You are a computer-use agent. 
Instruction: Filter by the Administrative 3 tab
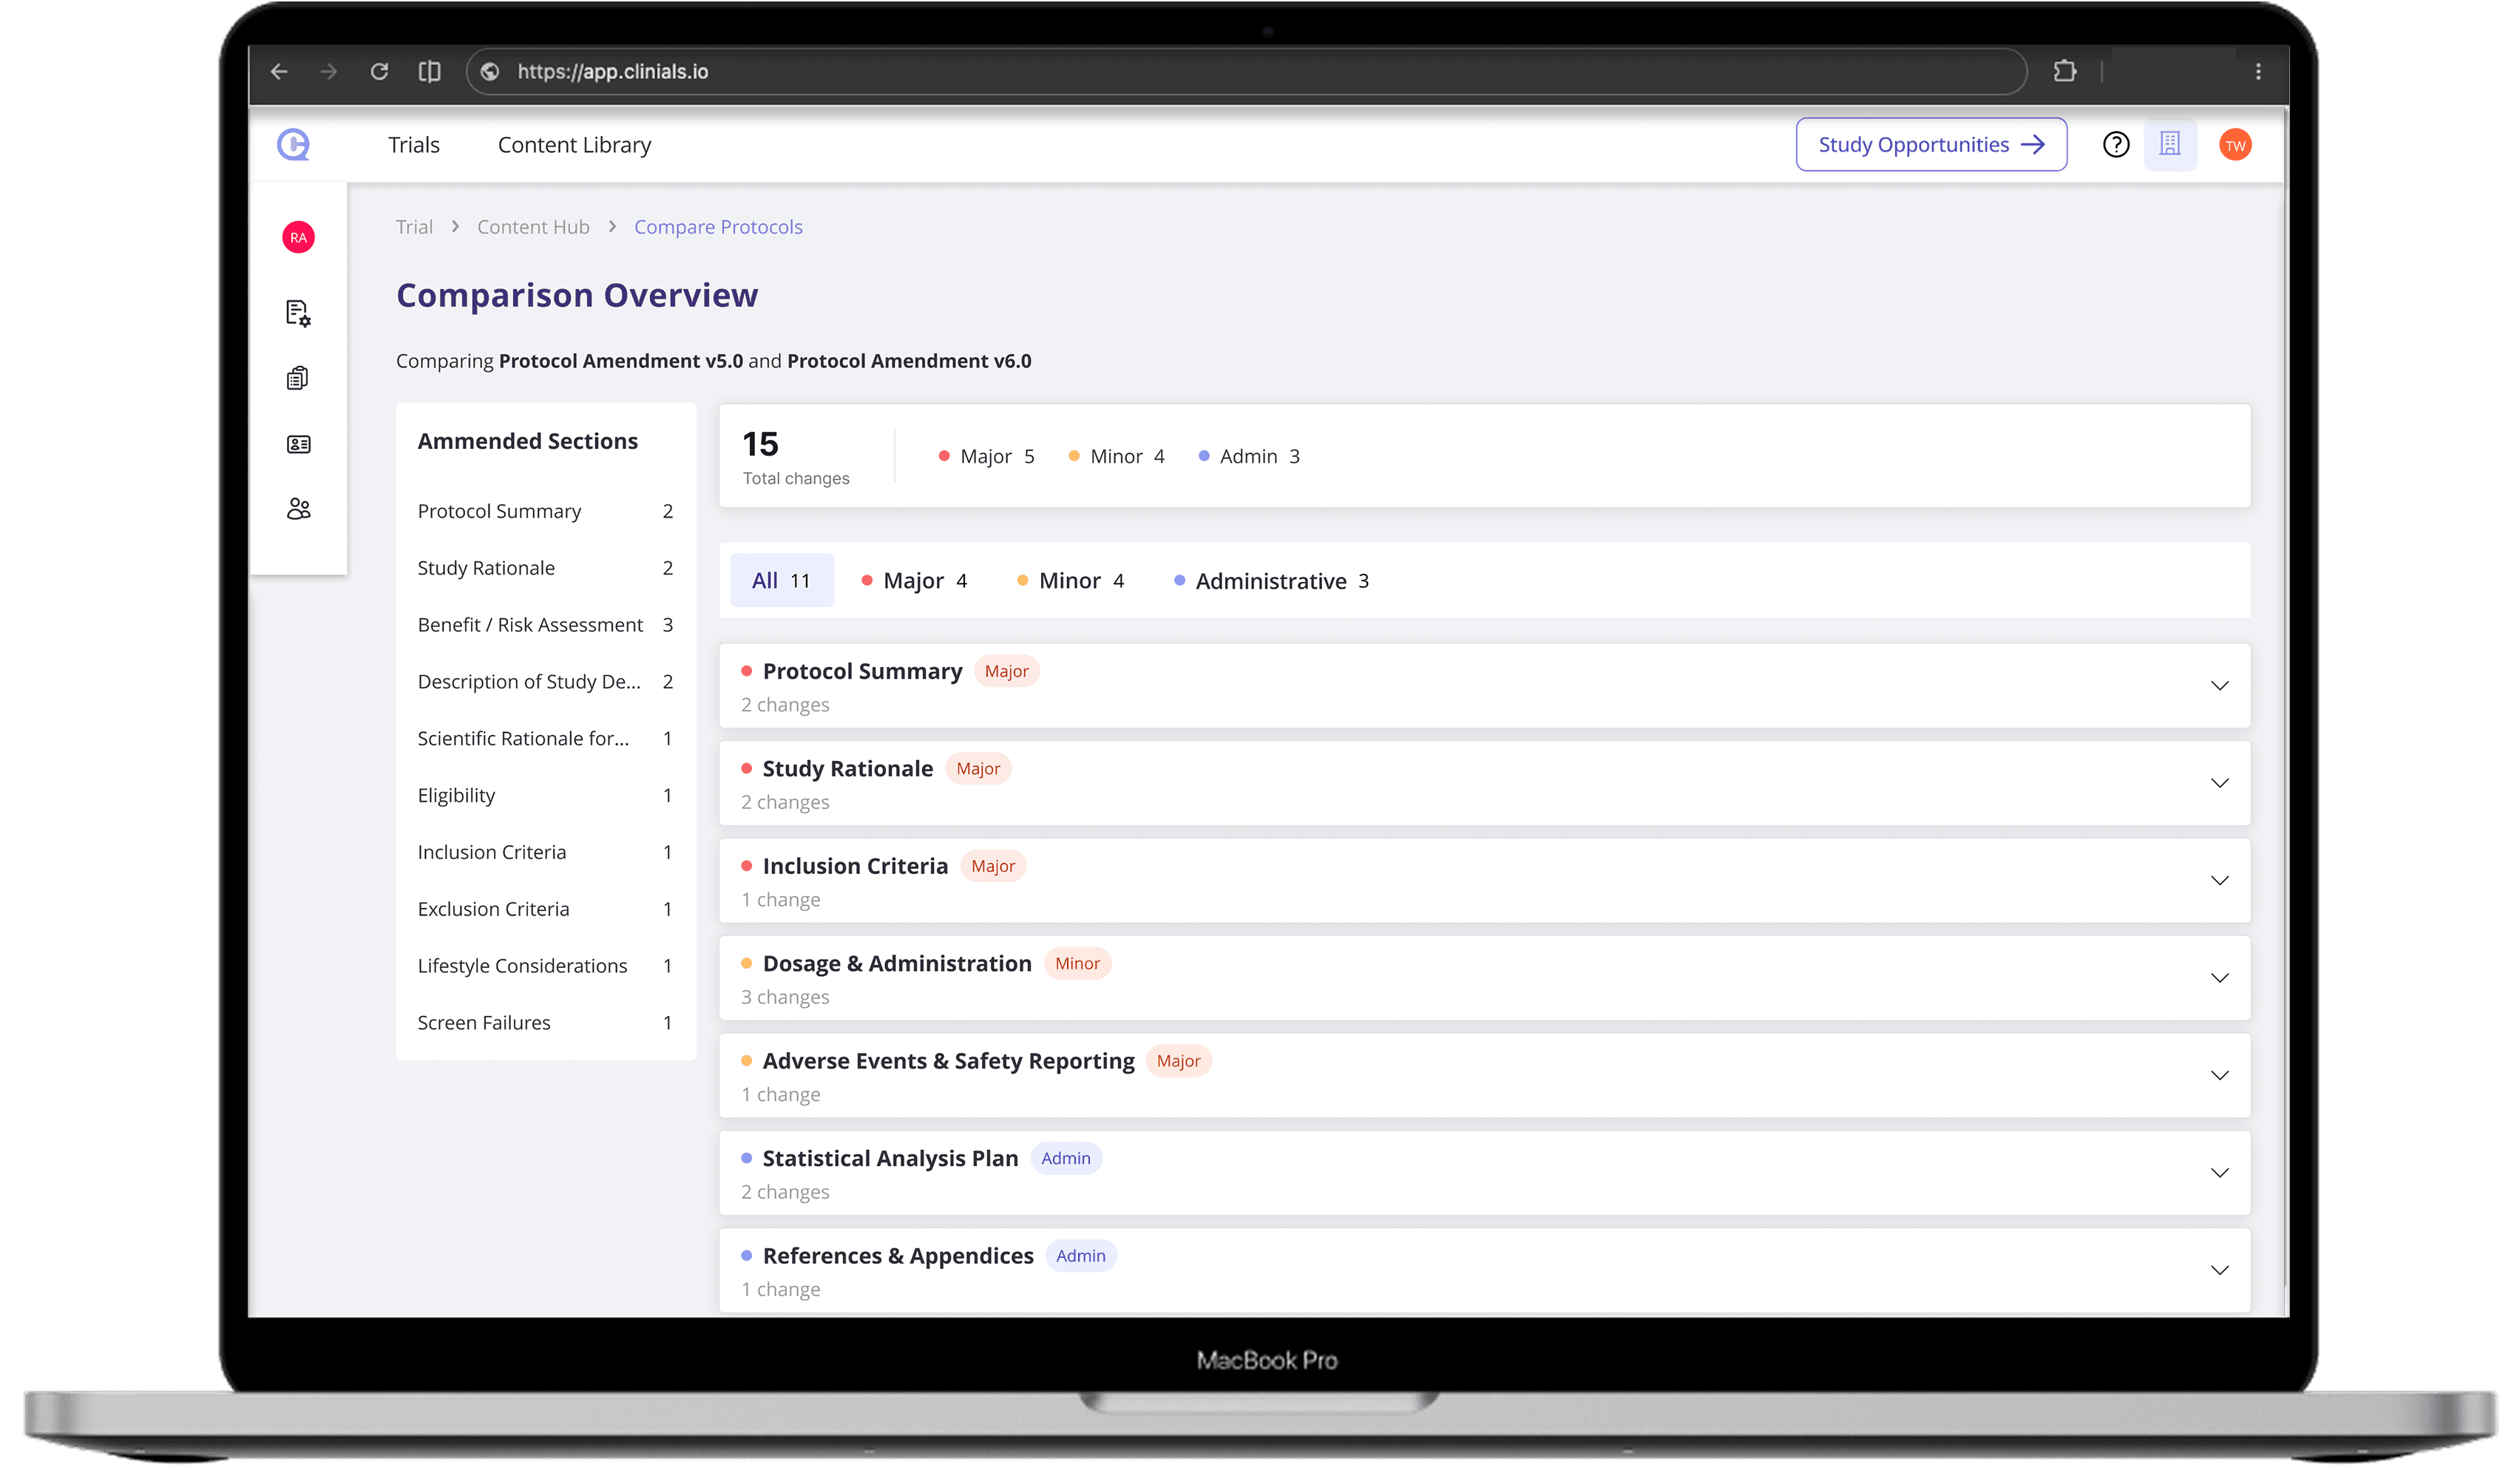tap(1271, 581)
